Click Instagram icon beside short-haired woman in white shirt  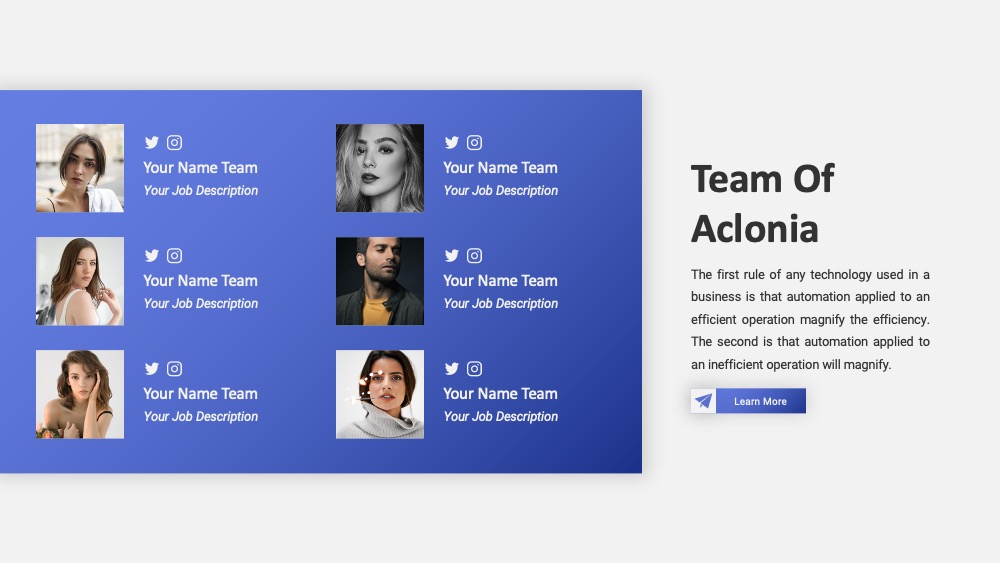pyautogui.click(x=174, y=142)
